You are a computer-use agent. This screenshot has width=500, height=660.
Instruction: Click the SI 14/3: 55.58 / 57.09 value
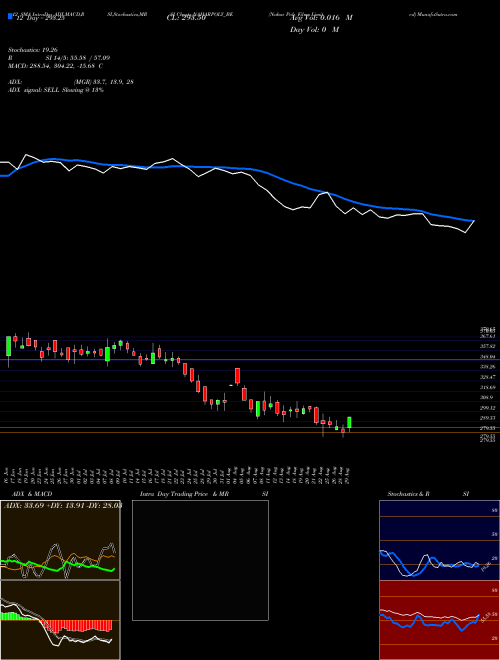click(x=78, y=58)
